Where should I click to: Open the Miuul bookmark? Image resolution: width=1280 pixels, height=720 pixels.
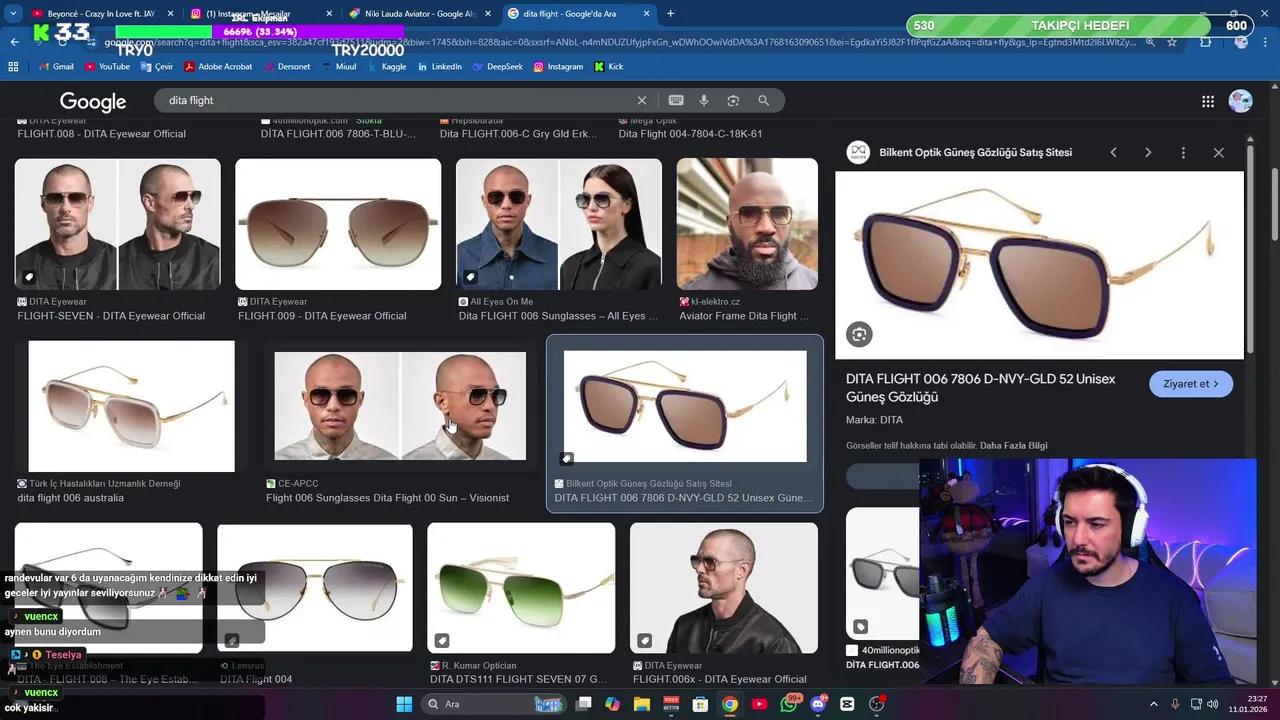point(339,67)
